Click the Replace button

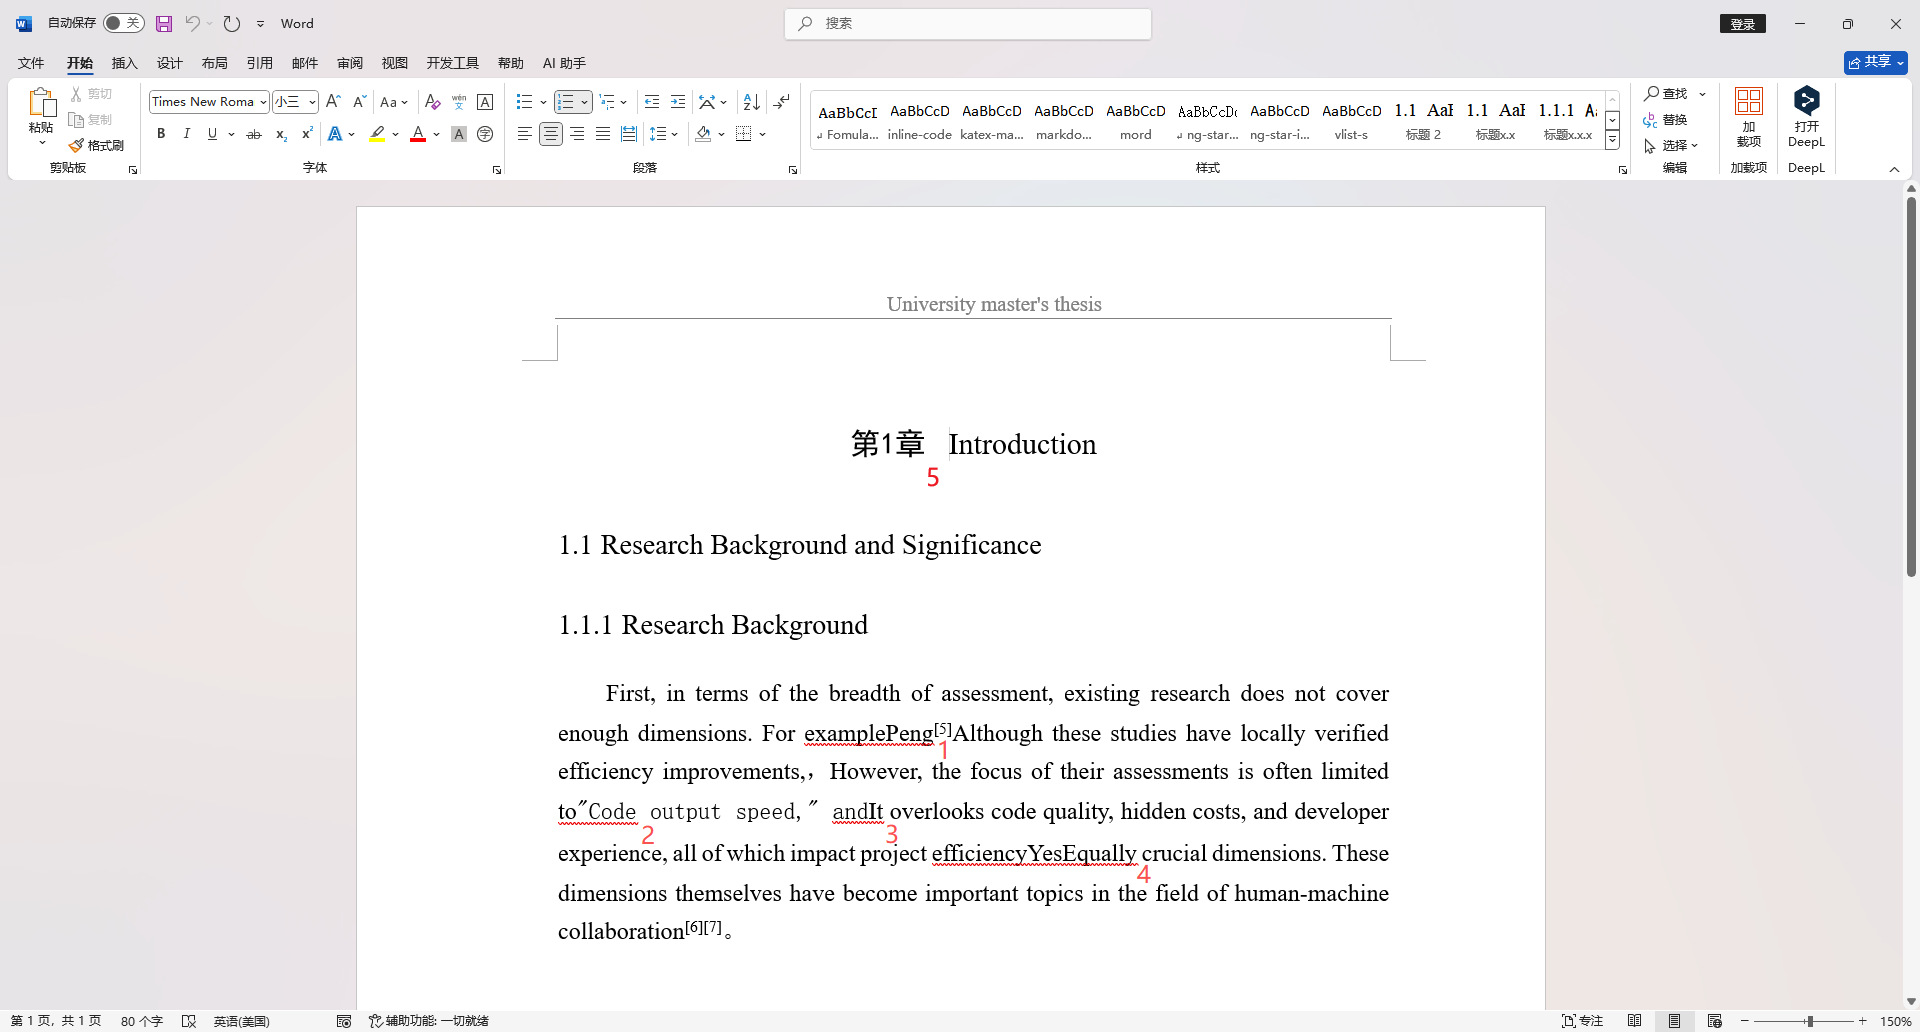tap(1666, 120)
